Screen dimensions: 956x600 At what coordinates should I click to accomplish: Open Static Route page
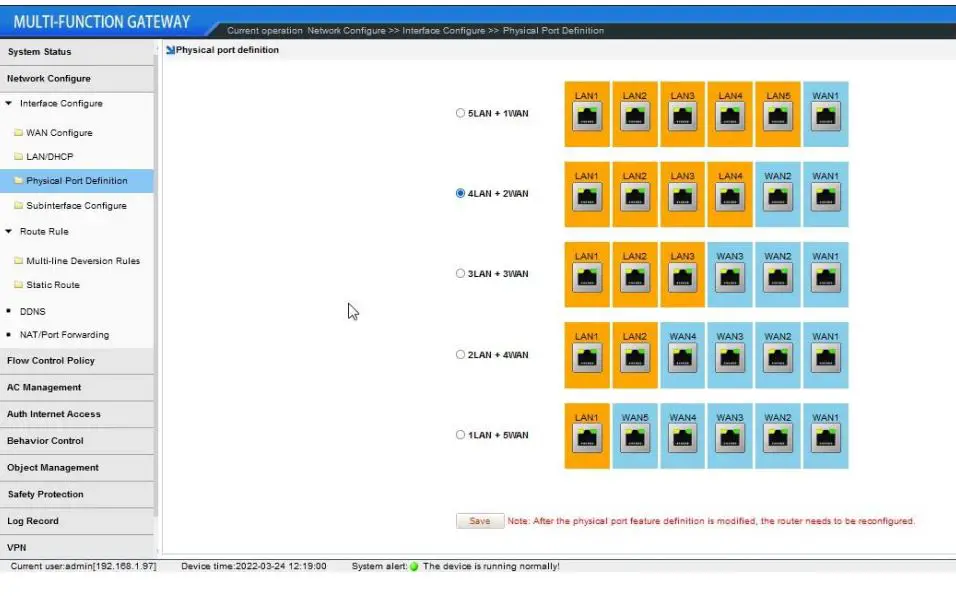pyautogui.click(x=52, y=285)
